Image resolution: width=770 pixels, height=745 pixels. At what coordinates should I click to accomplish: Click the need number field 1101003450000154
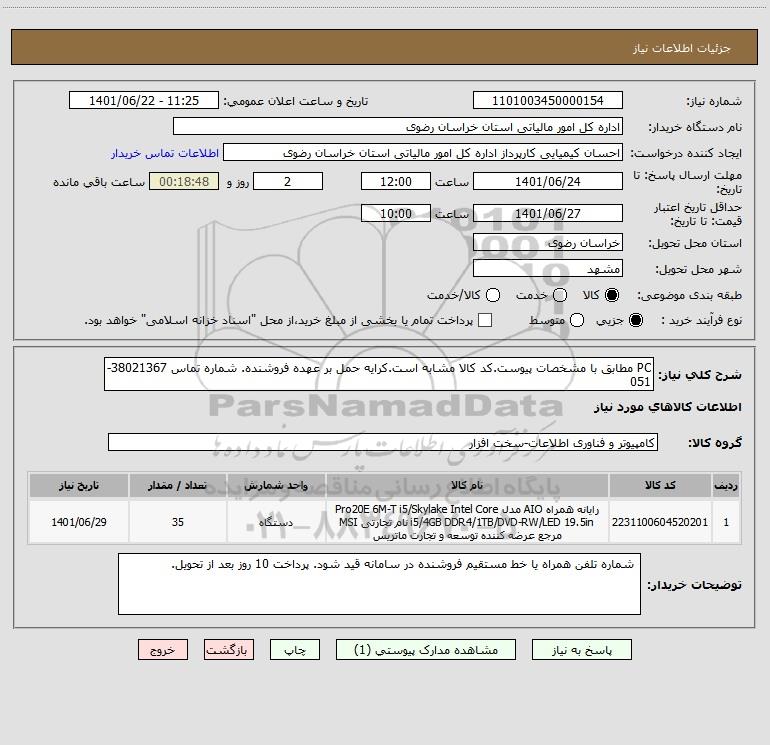tap(548, 101)
